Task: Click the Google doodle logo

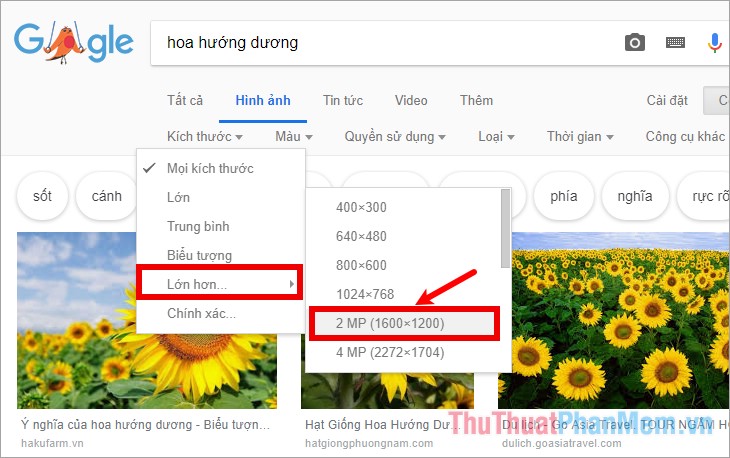Action: click(74, 42)
